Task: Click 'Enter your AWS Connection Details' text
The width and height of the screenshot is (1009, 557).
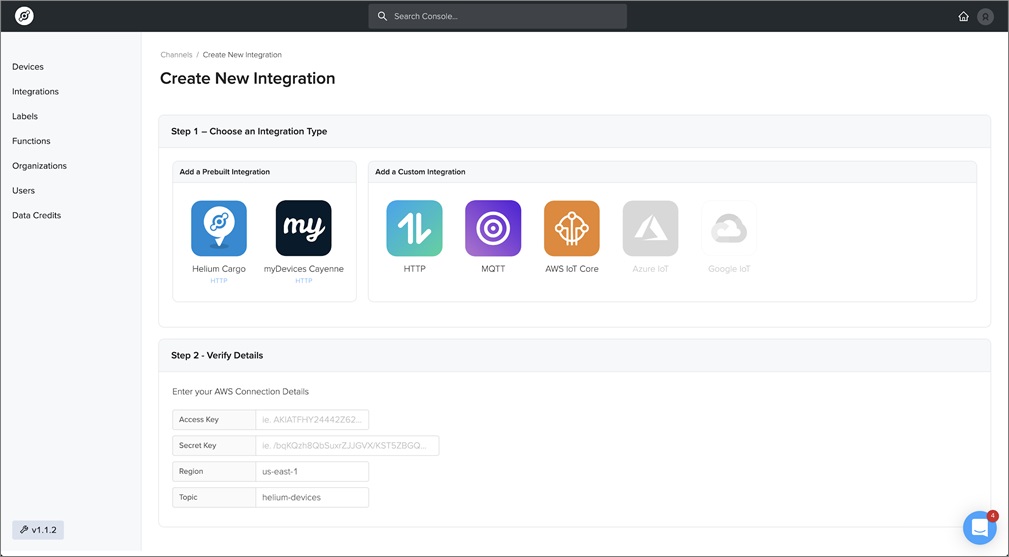Action: point(241,392)
